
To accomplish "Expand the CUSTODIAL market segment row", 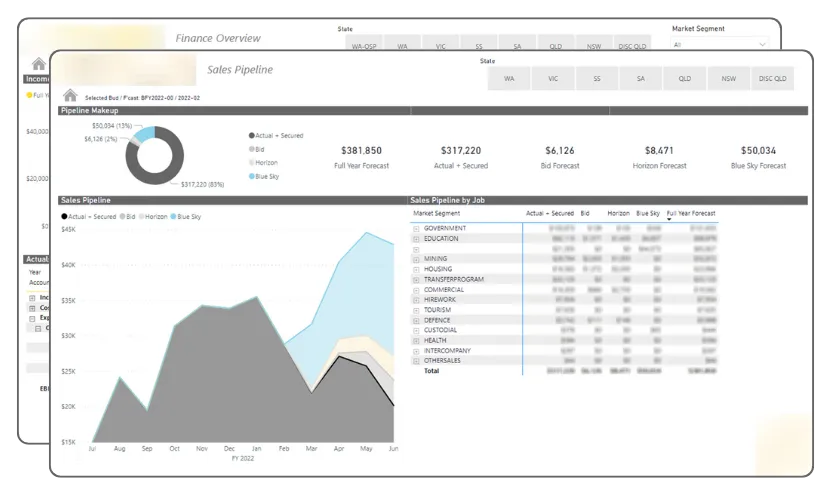I will (417, 331).
